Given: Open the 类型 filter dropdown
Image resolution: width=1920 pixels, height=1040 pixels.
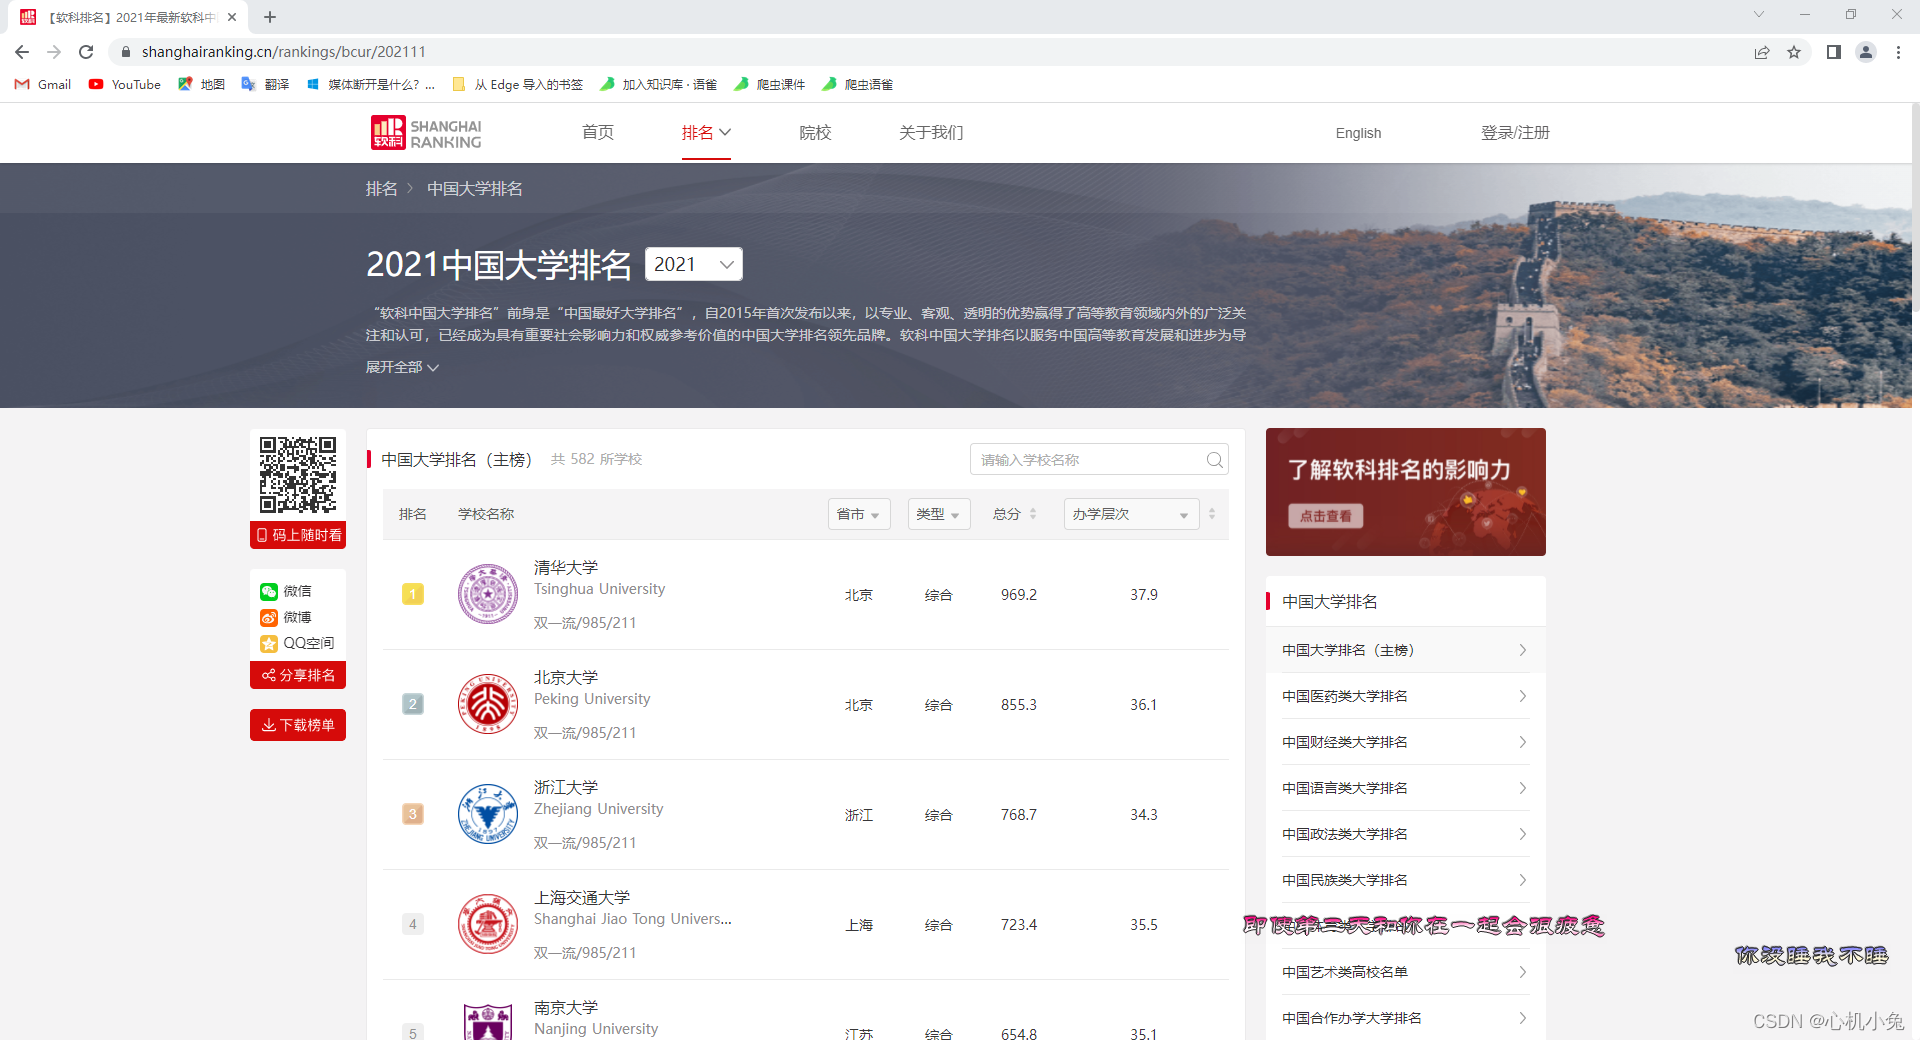Looking at the screenshot, I should click(939, 514).
